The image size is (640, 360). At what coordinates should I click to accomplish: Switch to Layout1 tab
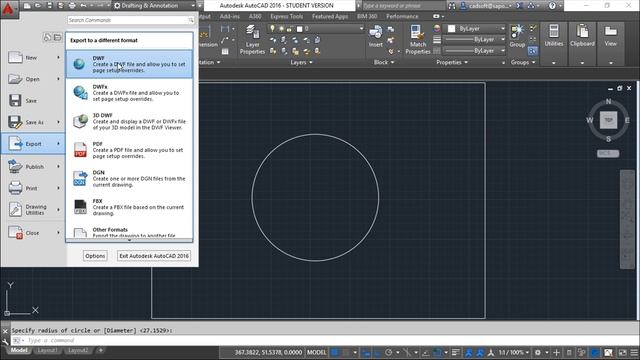[x=47, y=350]
